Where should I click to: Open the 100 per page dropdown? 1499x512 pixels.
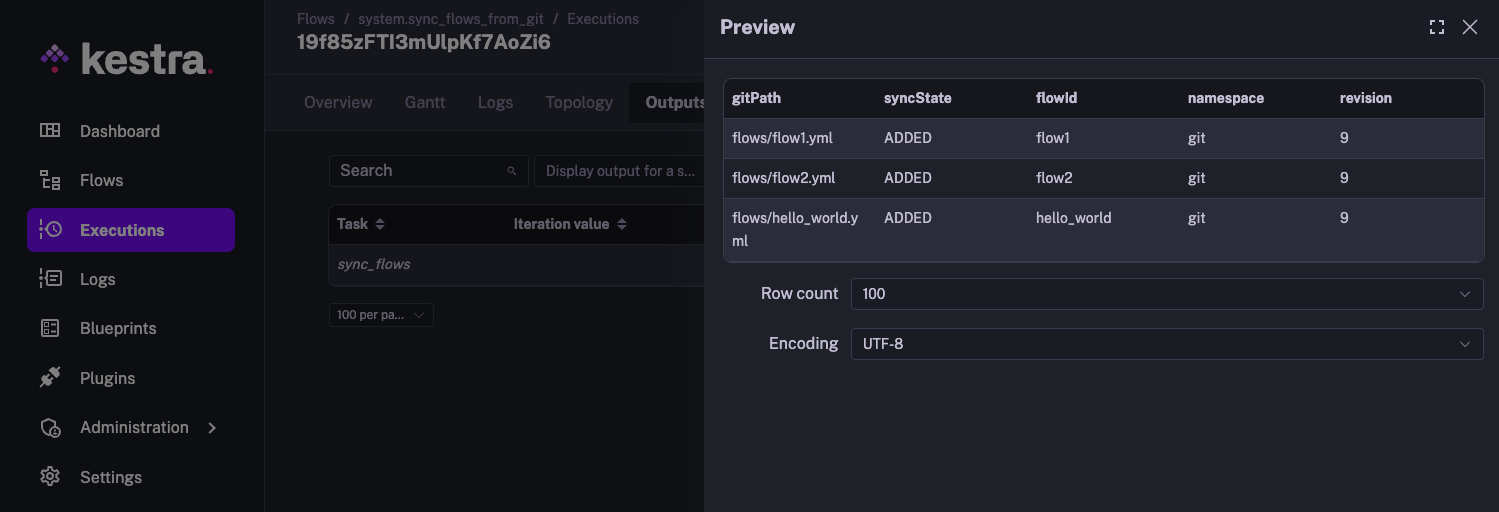(381, 315)
